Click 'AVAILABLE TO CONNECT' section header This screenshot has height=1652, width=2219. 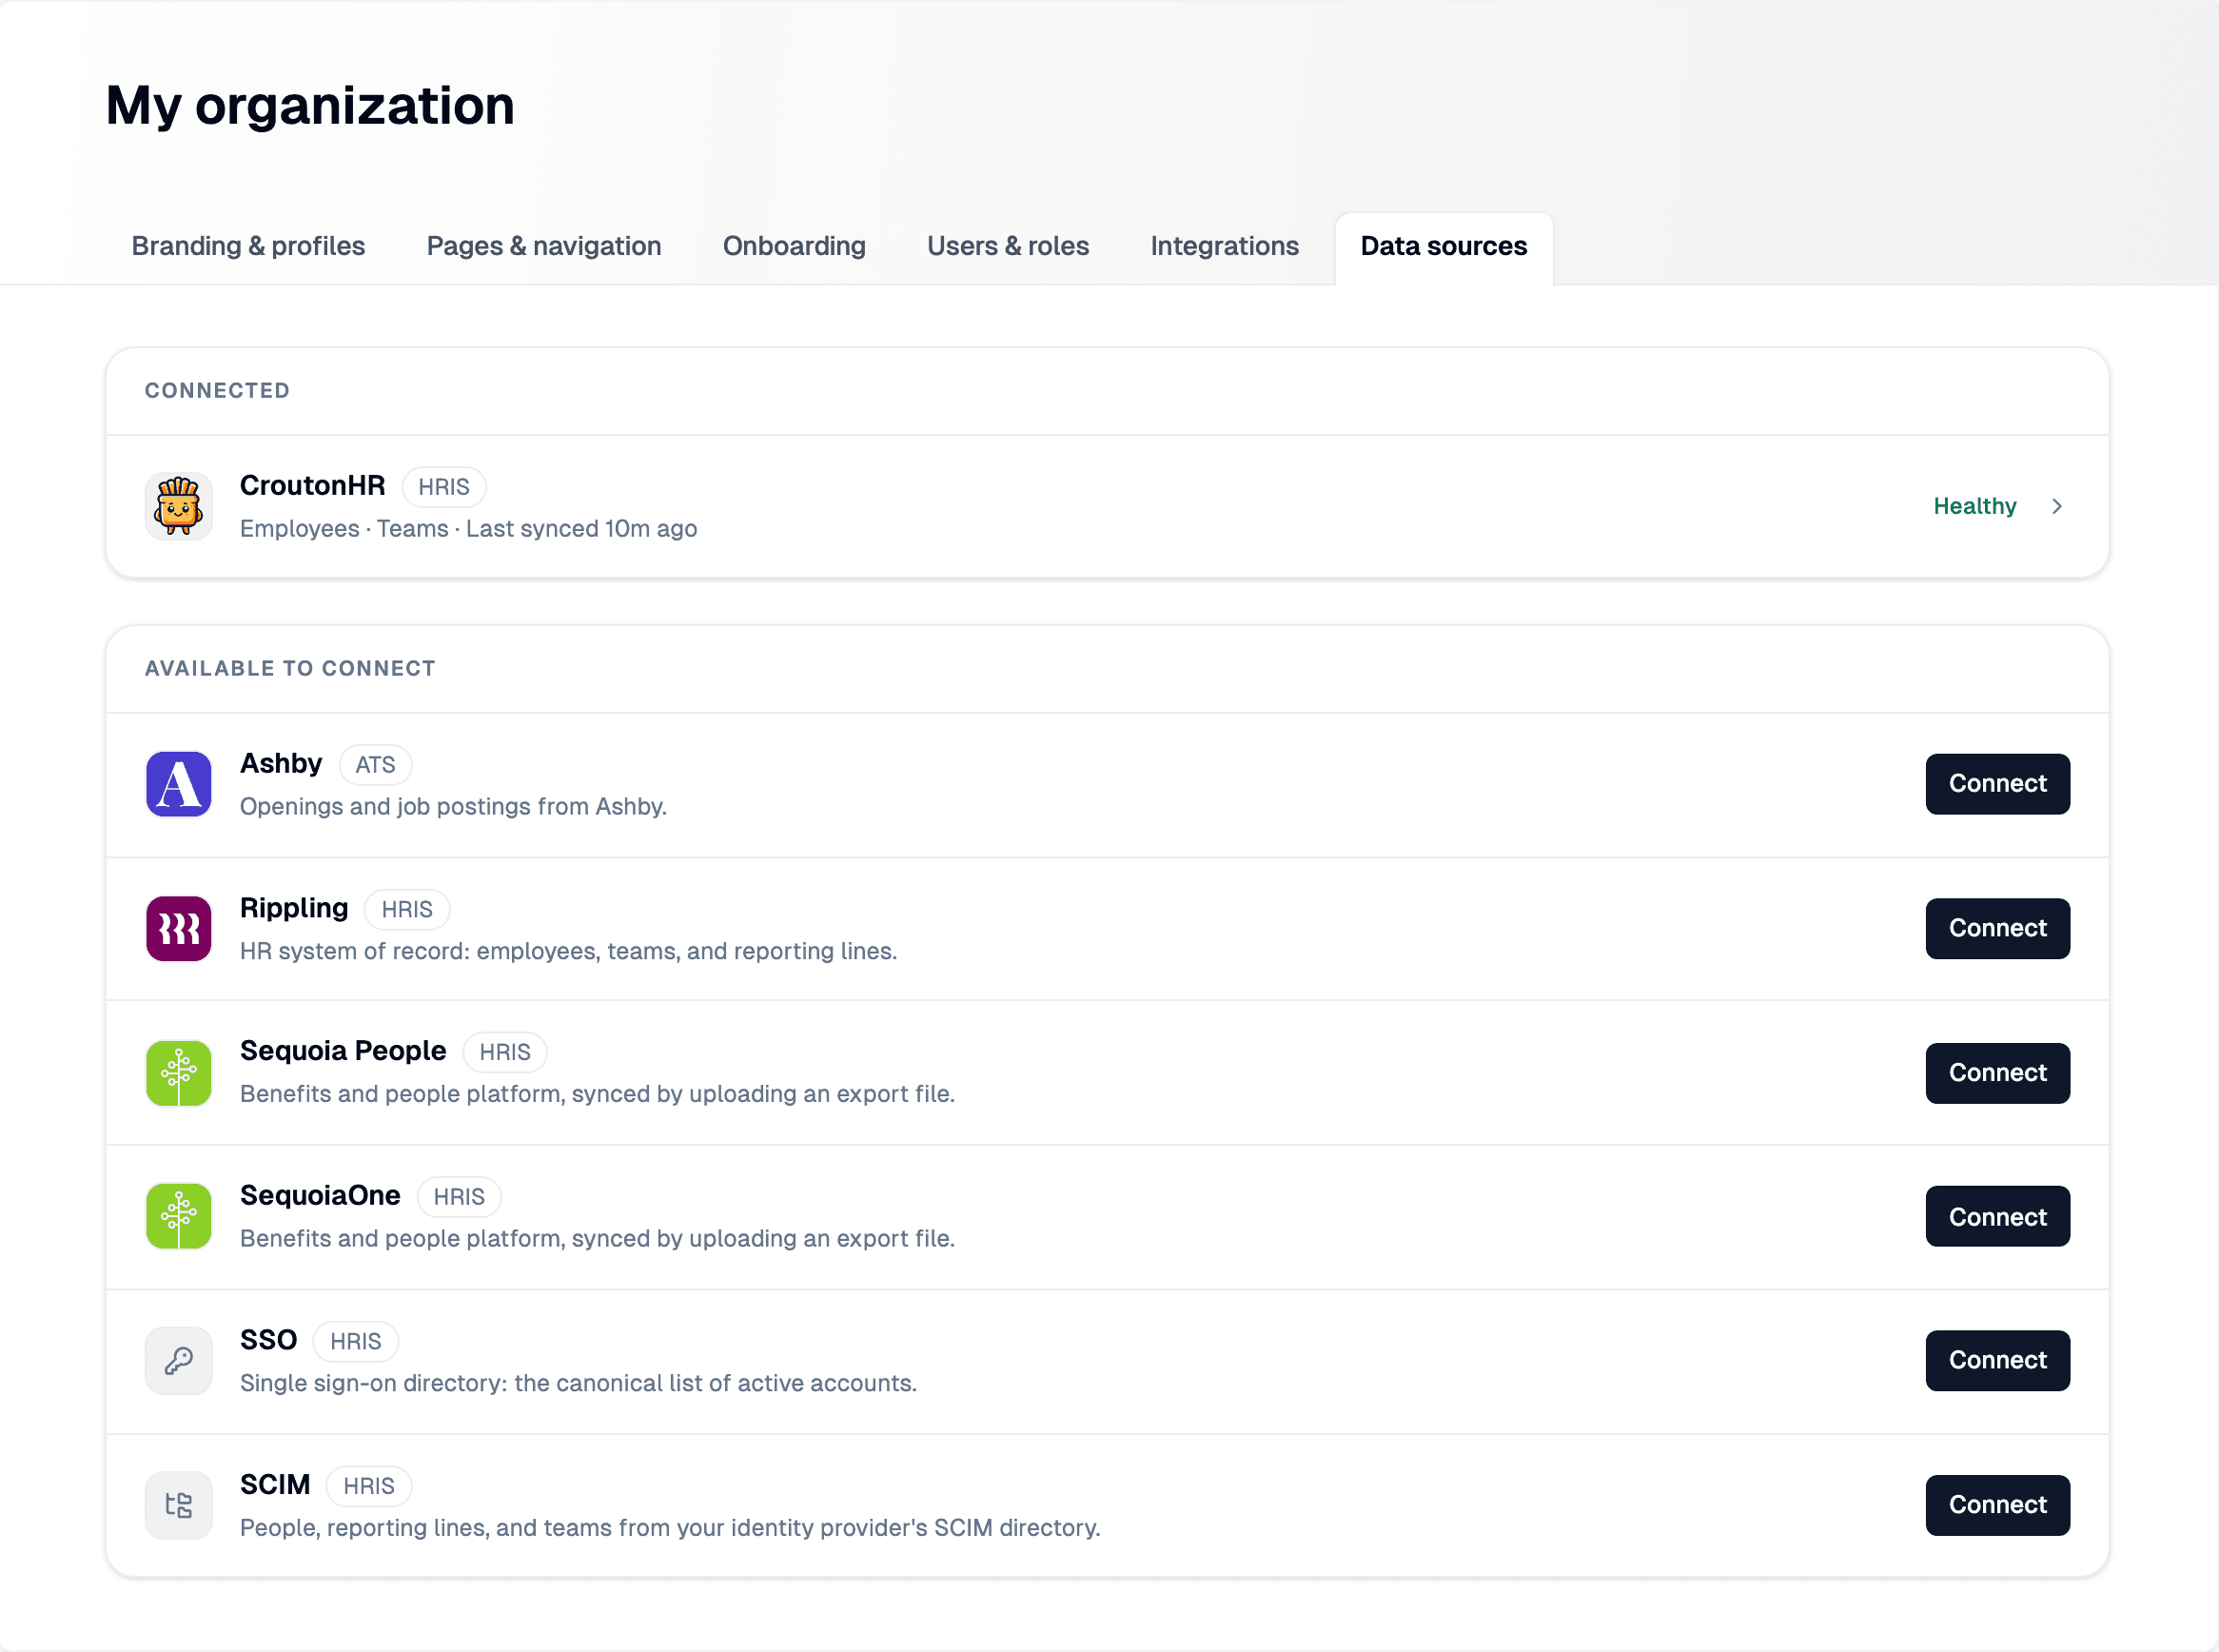(290, 668)
